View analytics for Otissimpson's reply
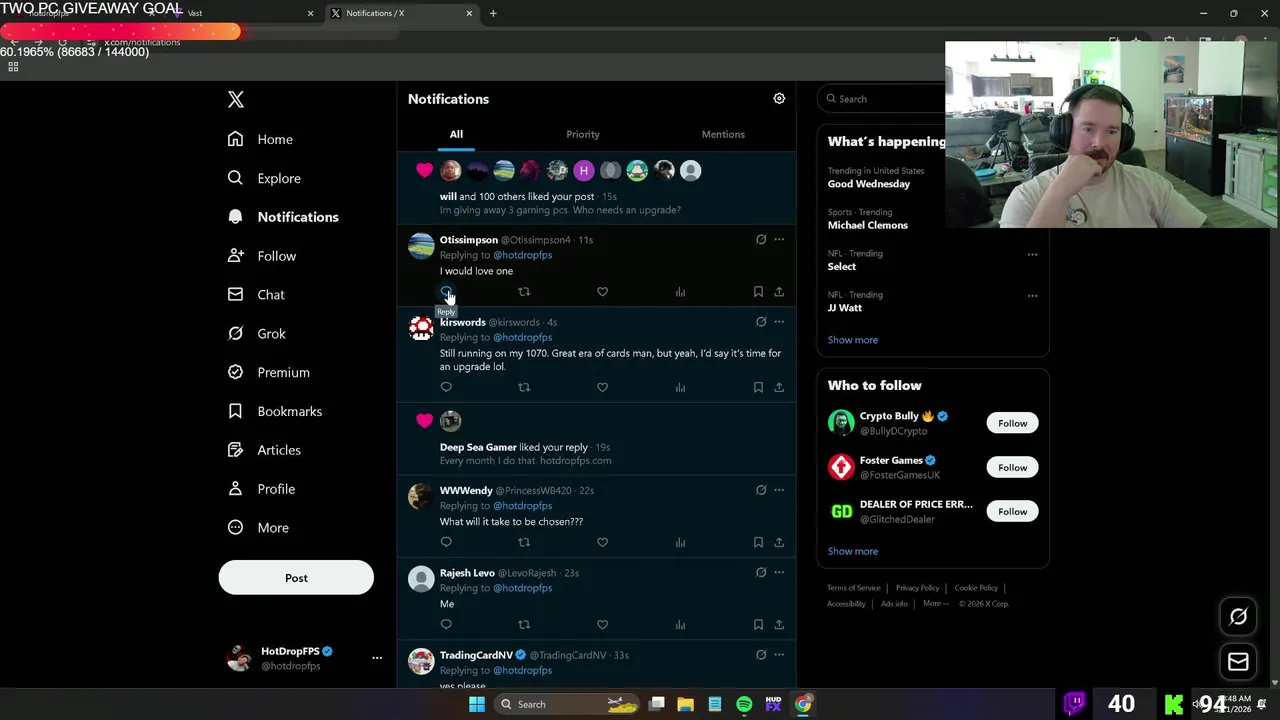The height and width of the screenshot is (720, 1280). click(x=680, y=292)
